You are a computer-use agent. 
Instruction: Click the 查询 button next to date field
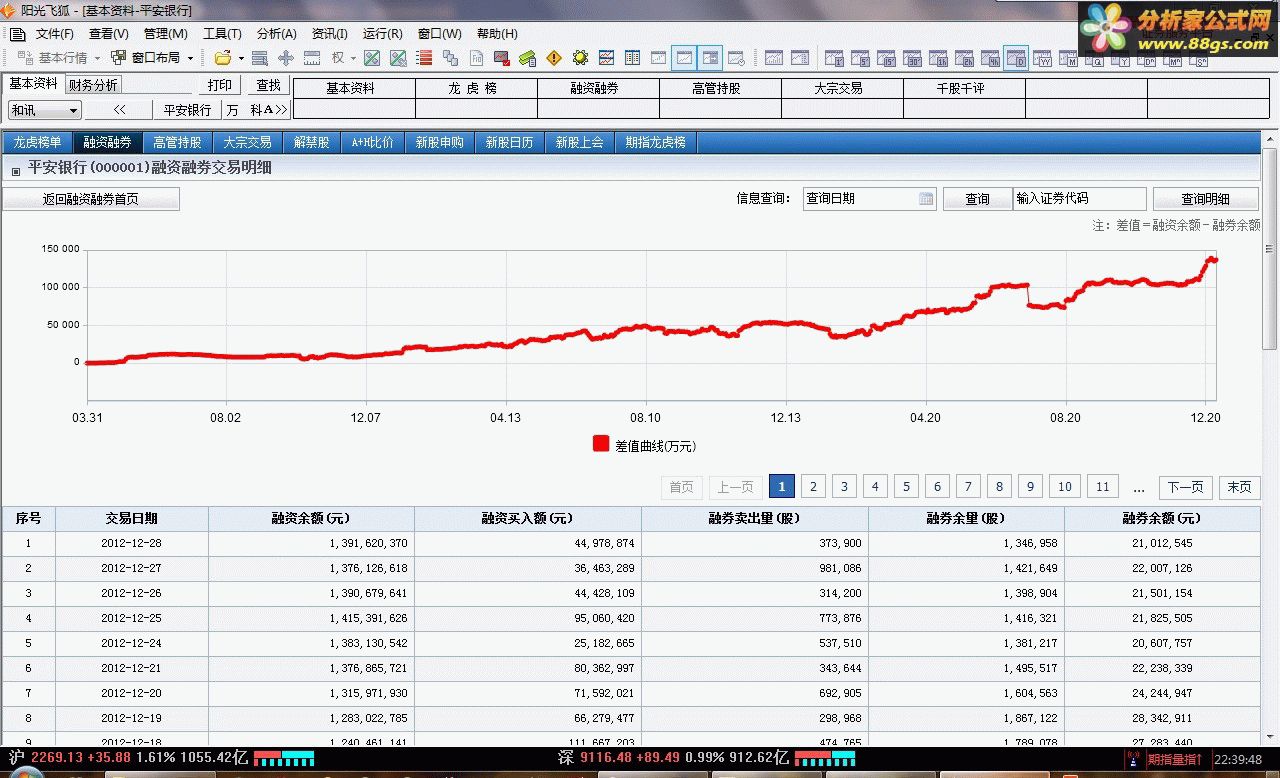(x=977, y=199)
